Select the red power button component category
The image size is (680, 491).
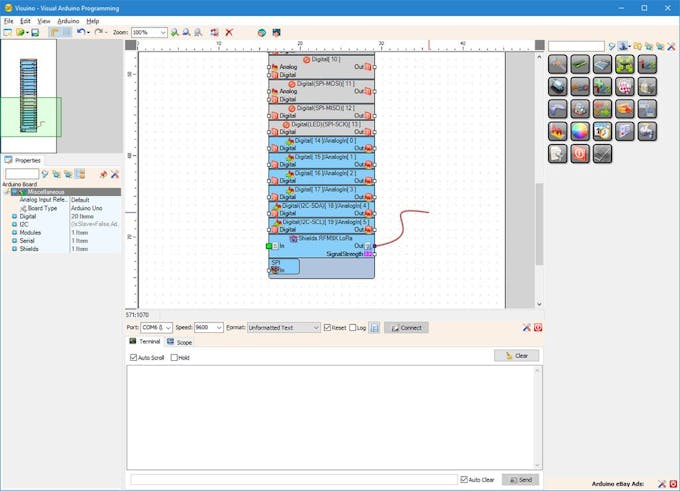pyautogui.click(x=580, y=154)
